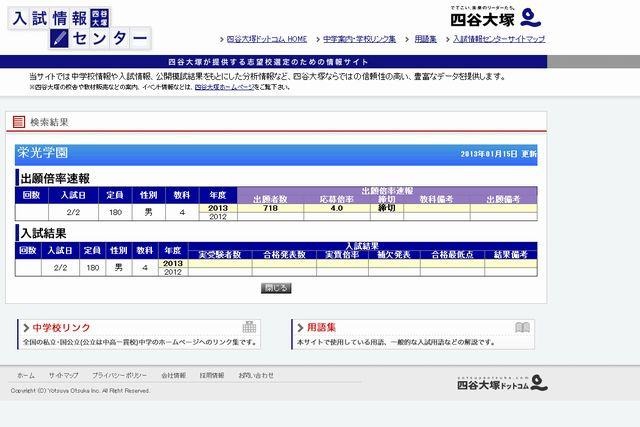Screen dimensions: 640x427
Task: Open the 中学校リンク heading link
Action: coord(61,328)
